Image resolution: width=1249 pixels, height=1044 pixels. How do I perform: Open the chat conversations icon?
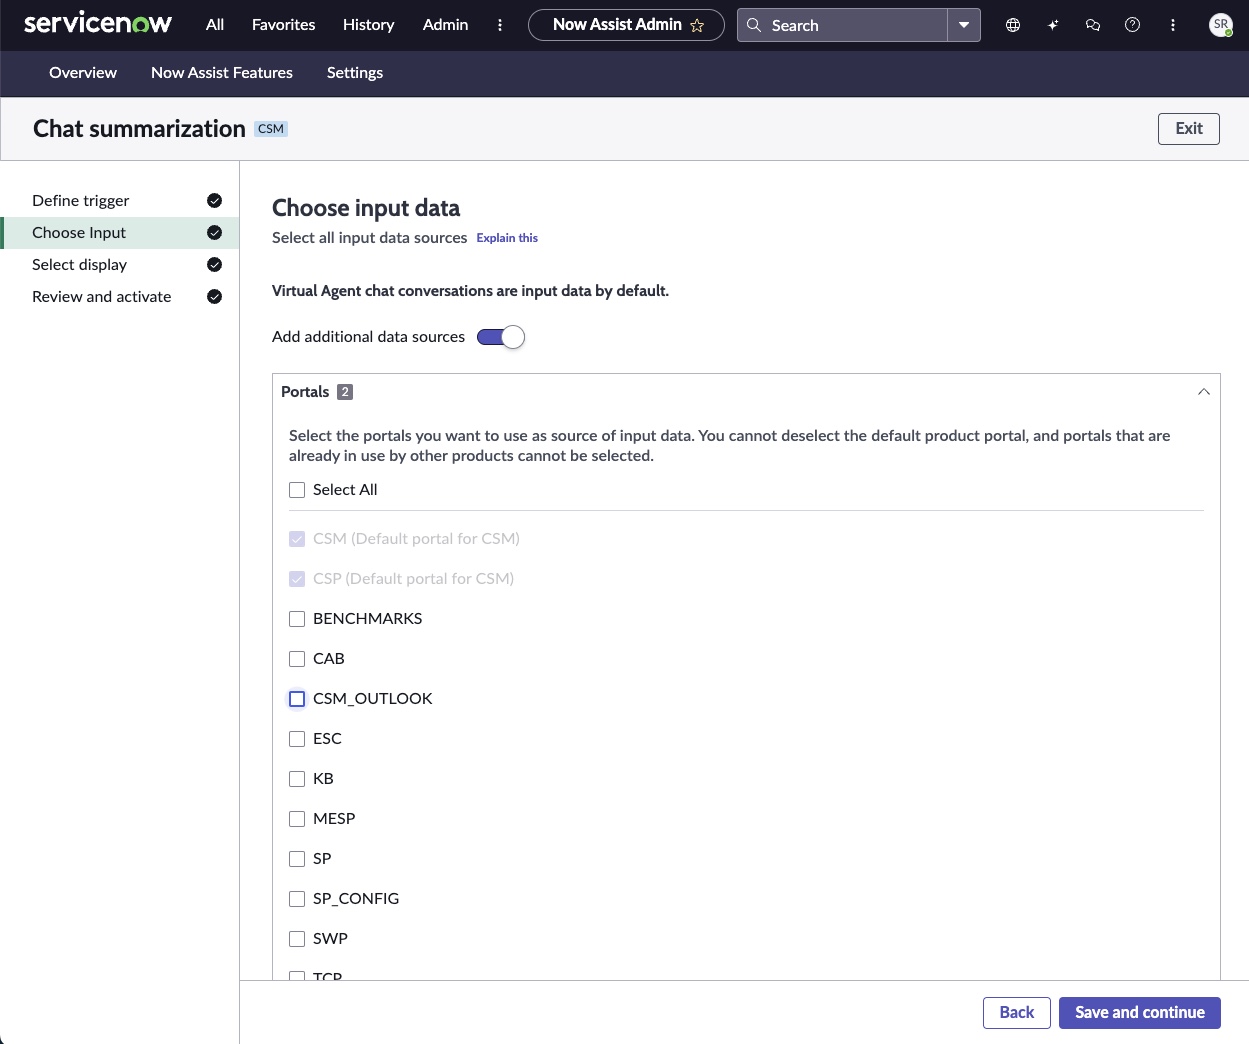pyautogui.click(x=1093, y=25)
